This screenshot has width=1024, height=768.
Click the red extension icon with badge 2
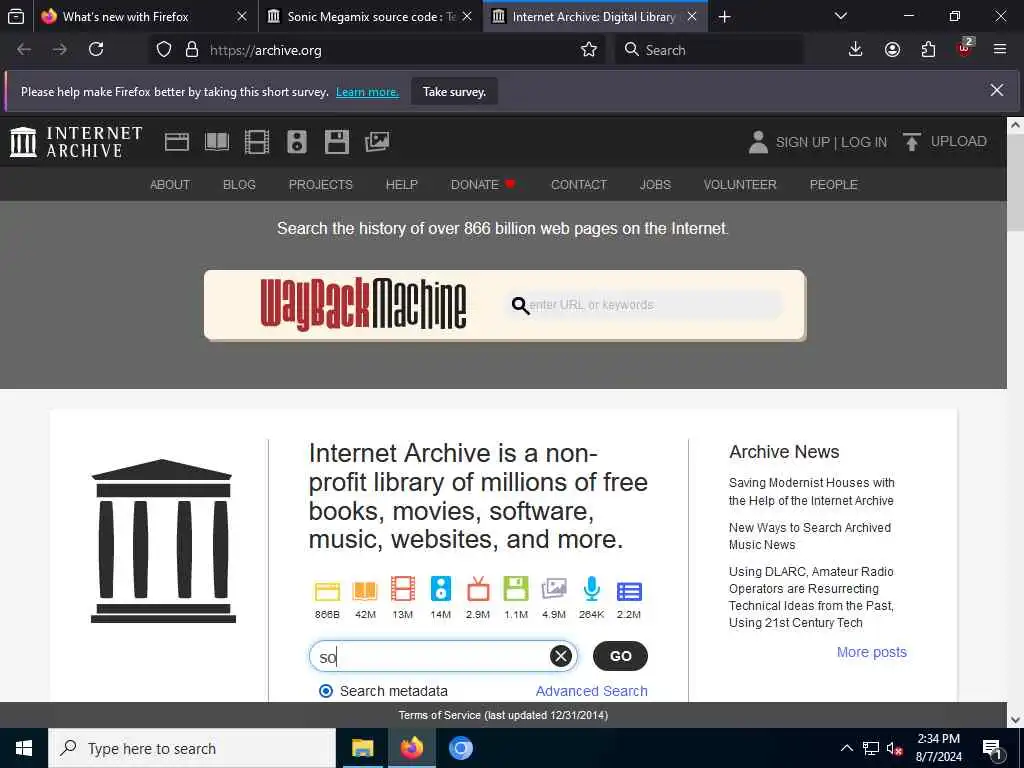[965, 48]
